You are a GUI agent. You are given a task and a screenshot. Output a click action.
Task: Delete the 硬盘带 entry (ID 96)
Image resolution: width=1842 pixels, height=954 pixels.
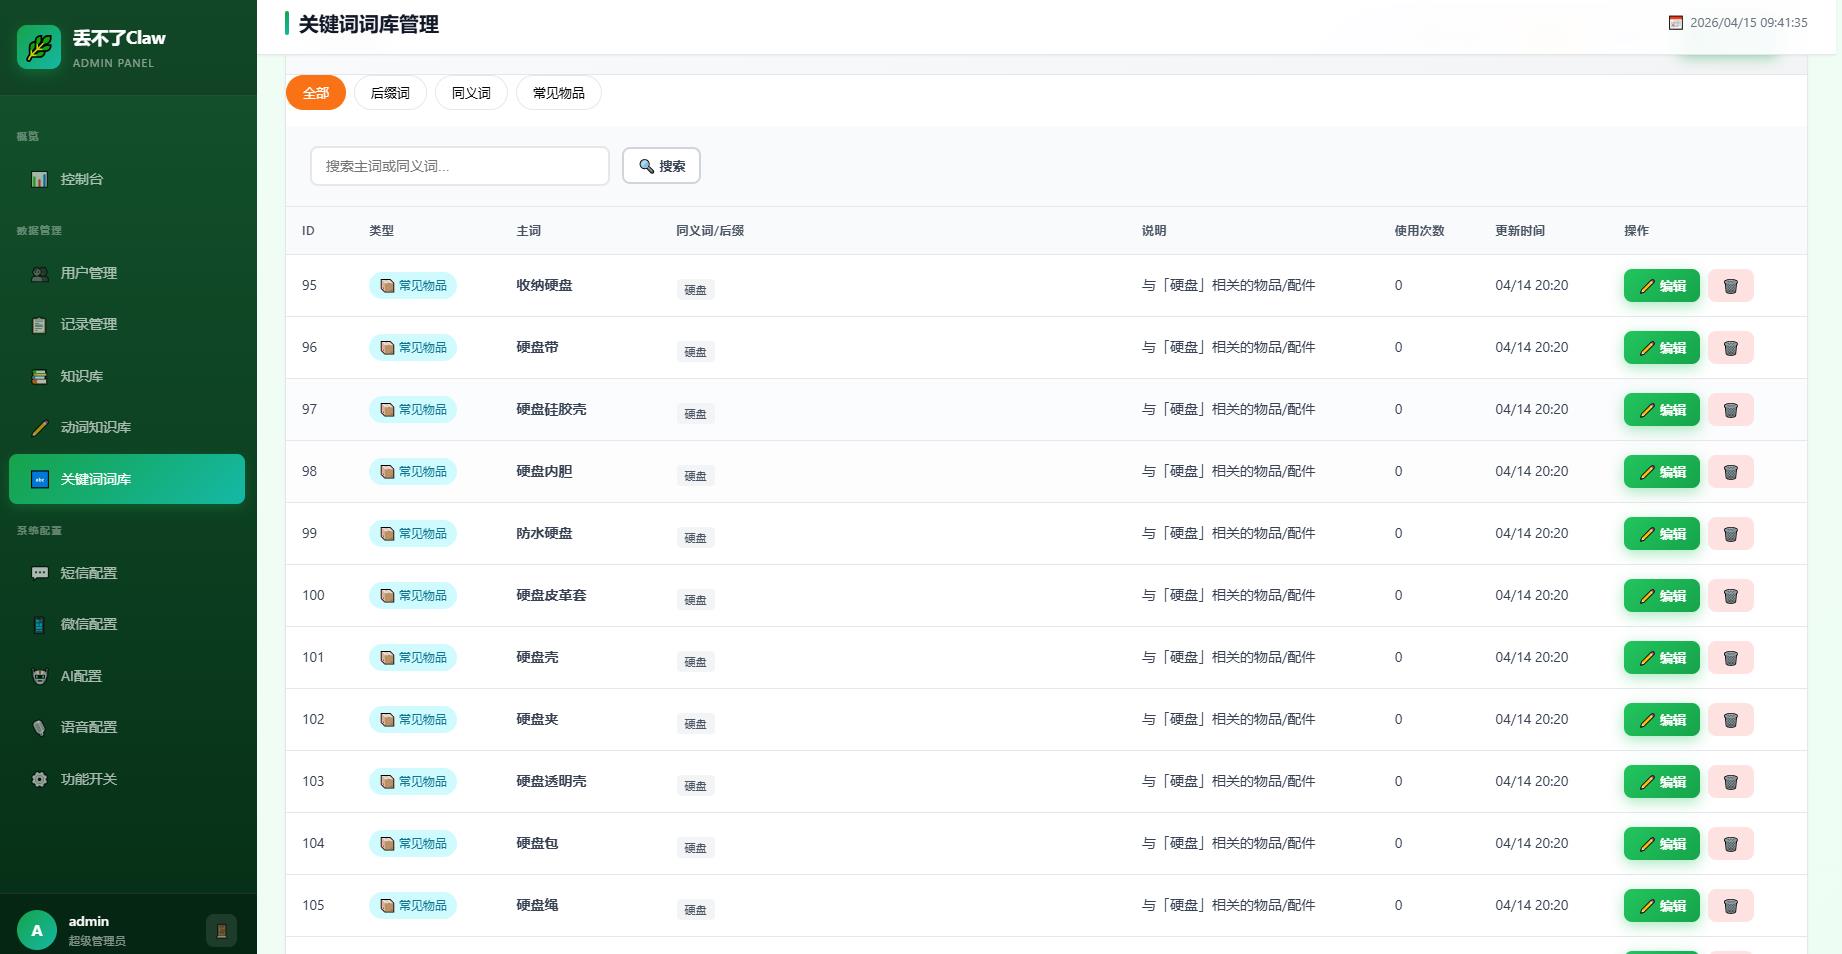coord(1730,348)
